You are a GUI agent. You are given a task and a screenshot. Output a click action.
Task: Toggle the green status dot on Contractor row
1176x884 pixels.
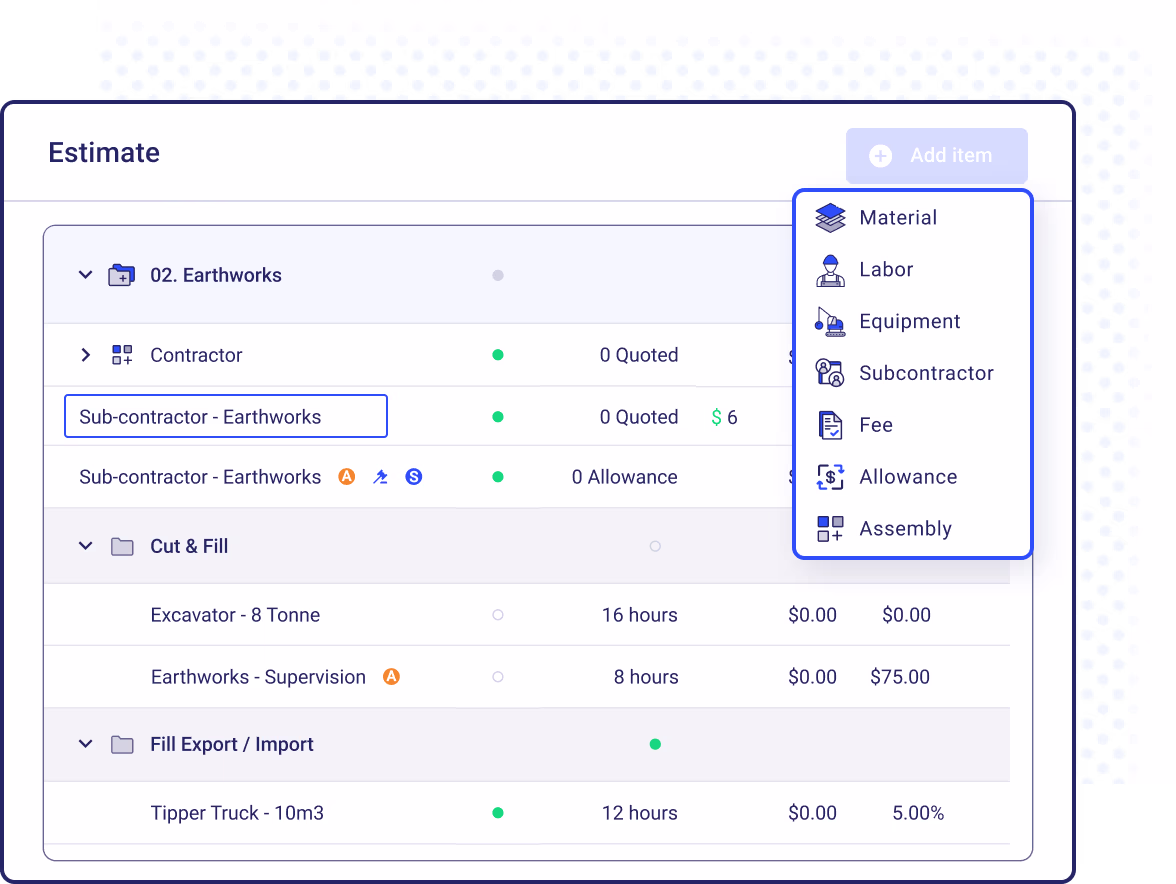point(498,355)
